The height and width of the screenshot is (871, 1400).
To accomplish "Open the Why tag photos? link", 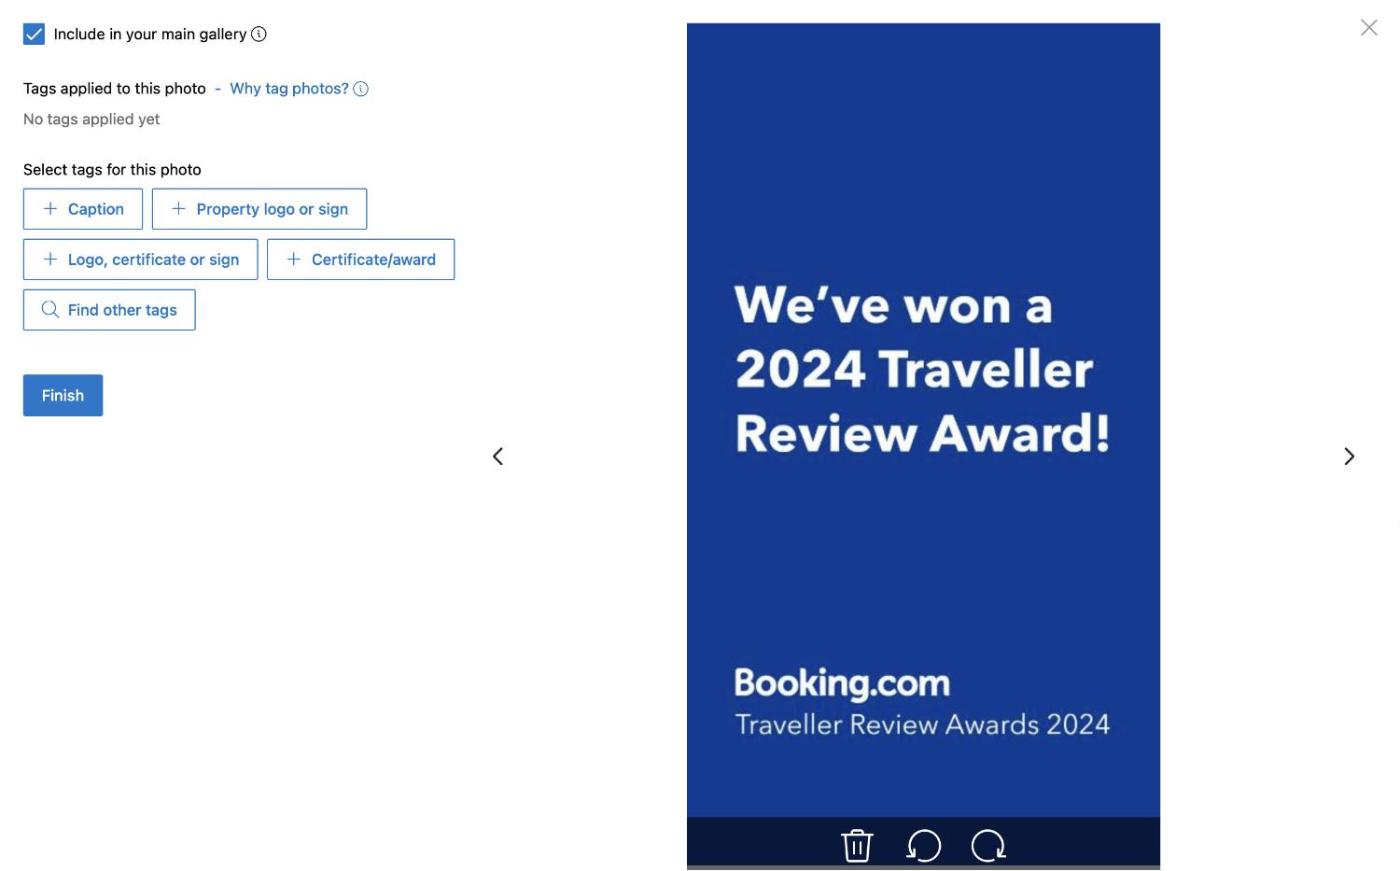I will (x=289, y=89).
